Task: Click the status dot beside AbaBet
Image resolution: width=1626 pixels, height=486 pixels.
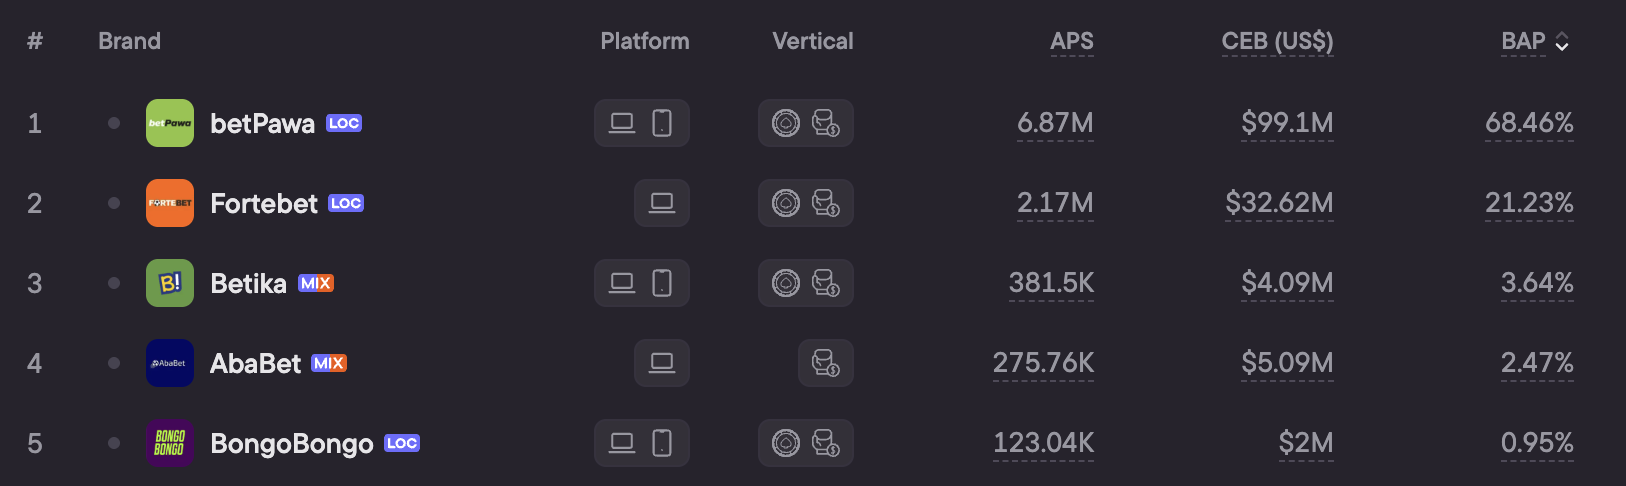Action: pos(114,363)
